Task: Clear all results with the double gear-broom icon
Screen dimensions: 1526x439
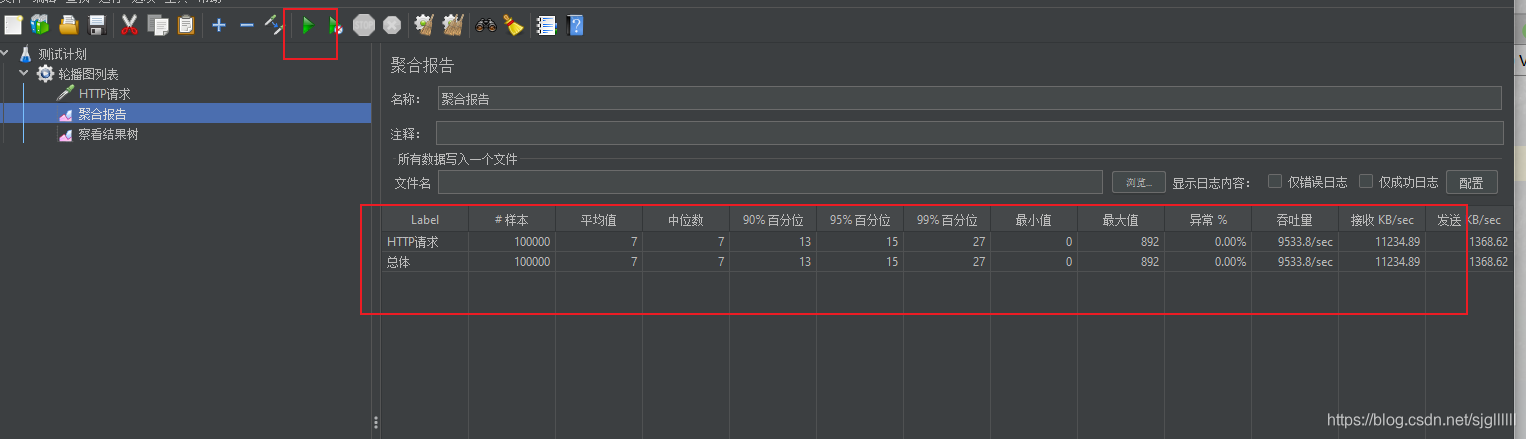Action: pyautogui.click(x=453, y=25)
